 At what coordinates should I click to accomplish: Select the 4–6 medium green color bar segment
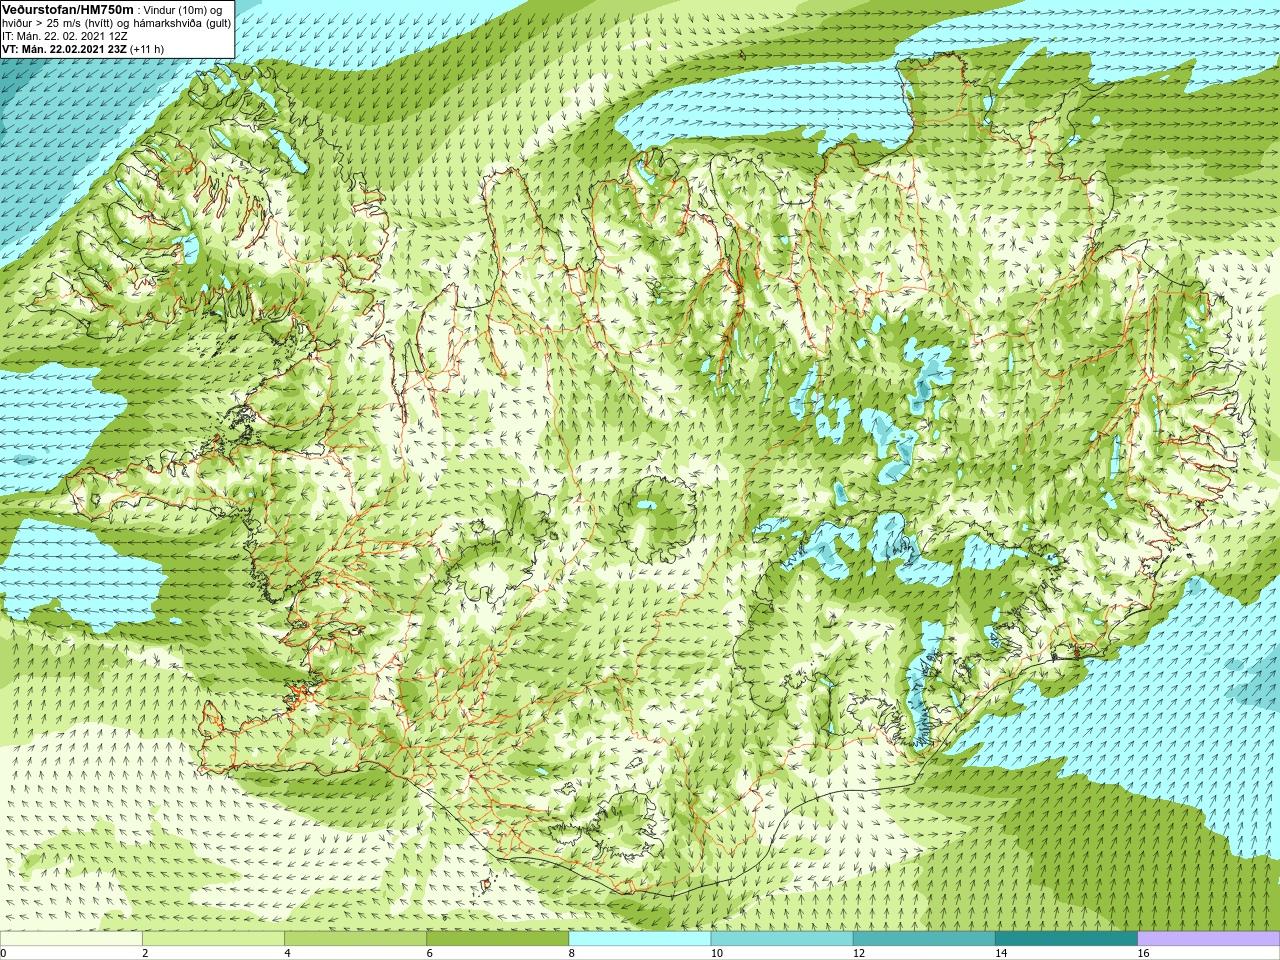(x=355, y=939)
